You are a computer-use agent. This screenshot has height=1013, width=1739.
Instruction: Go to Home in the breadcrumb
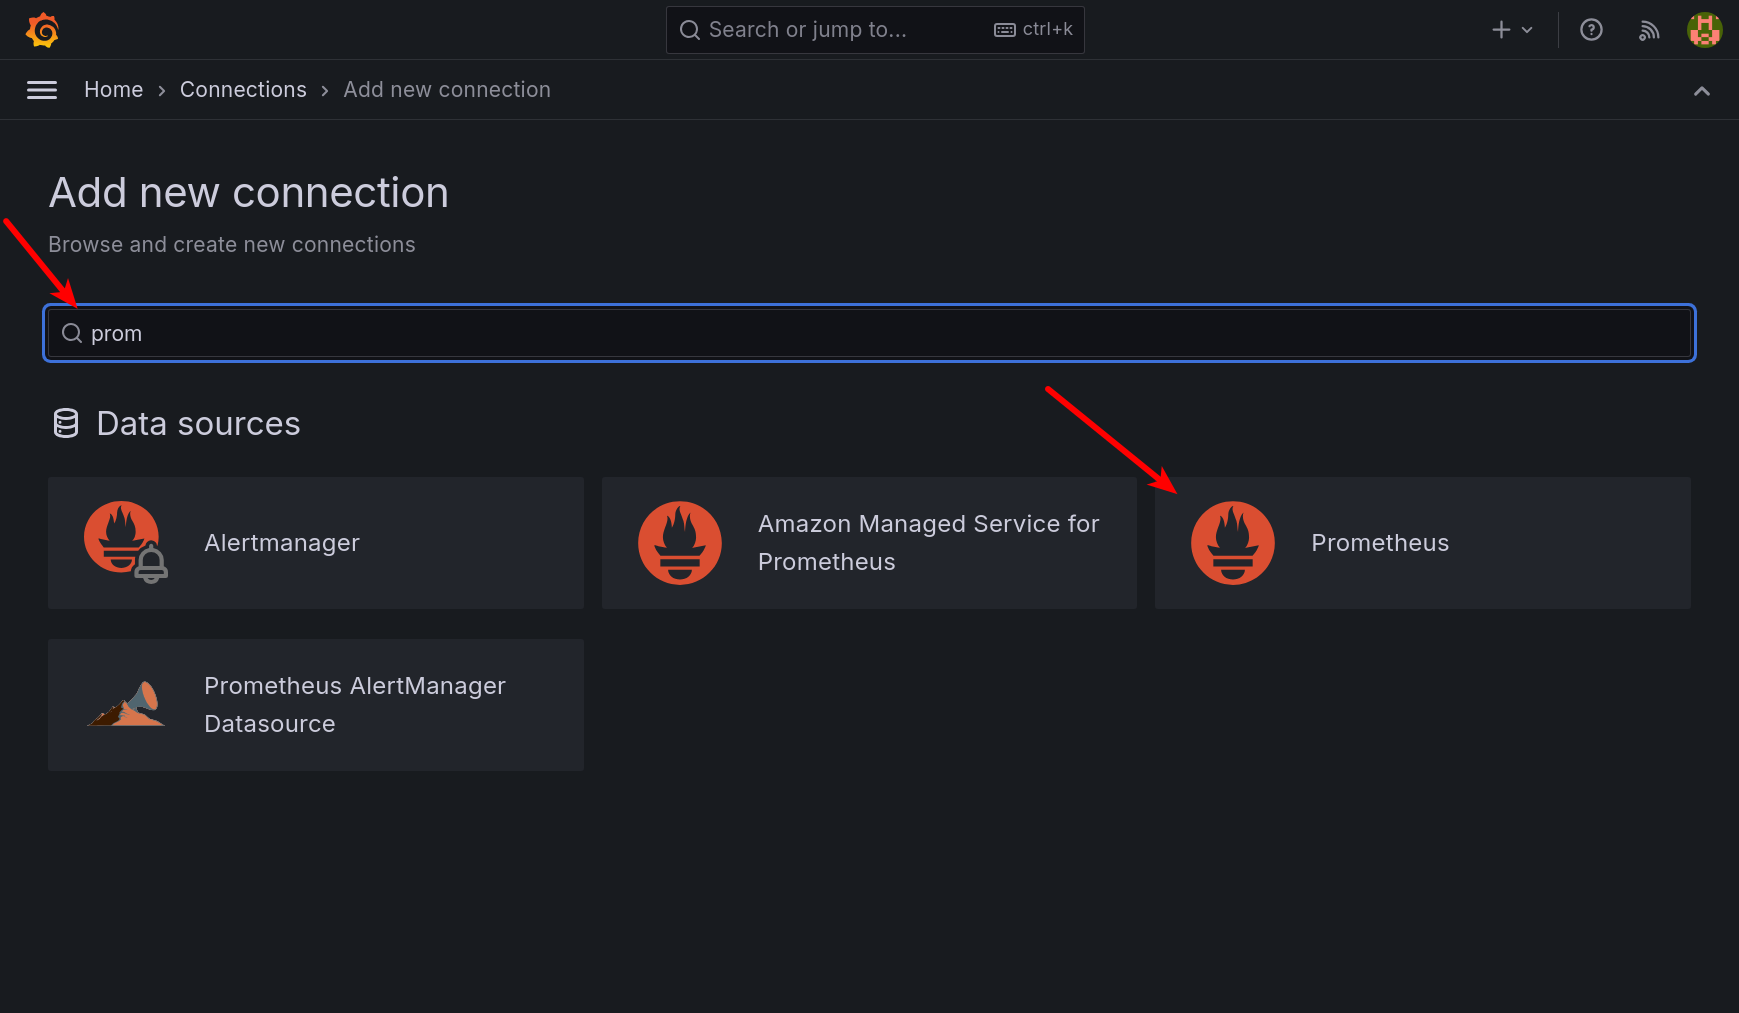point(113,90)
